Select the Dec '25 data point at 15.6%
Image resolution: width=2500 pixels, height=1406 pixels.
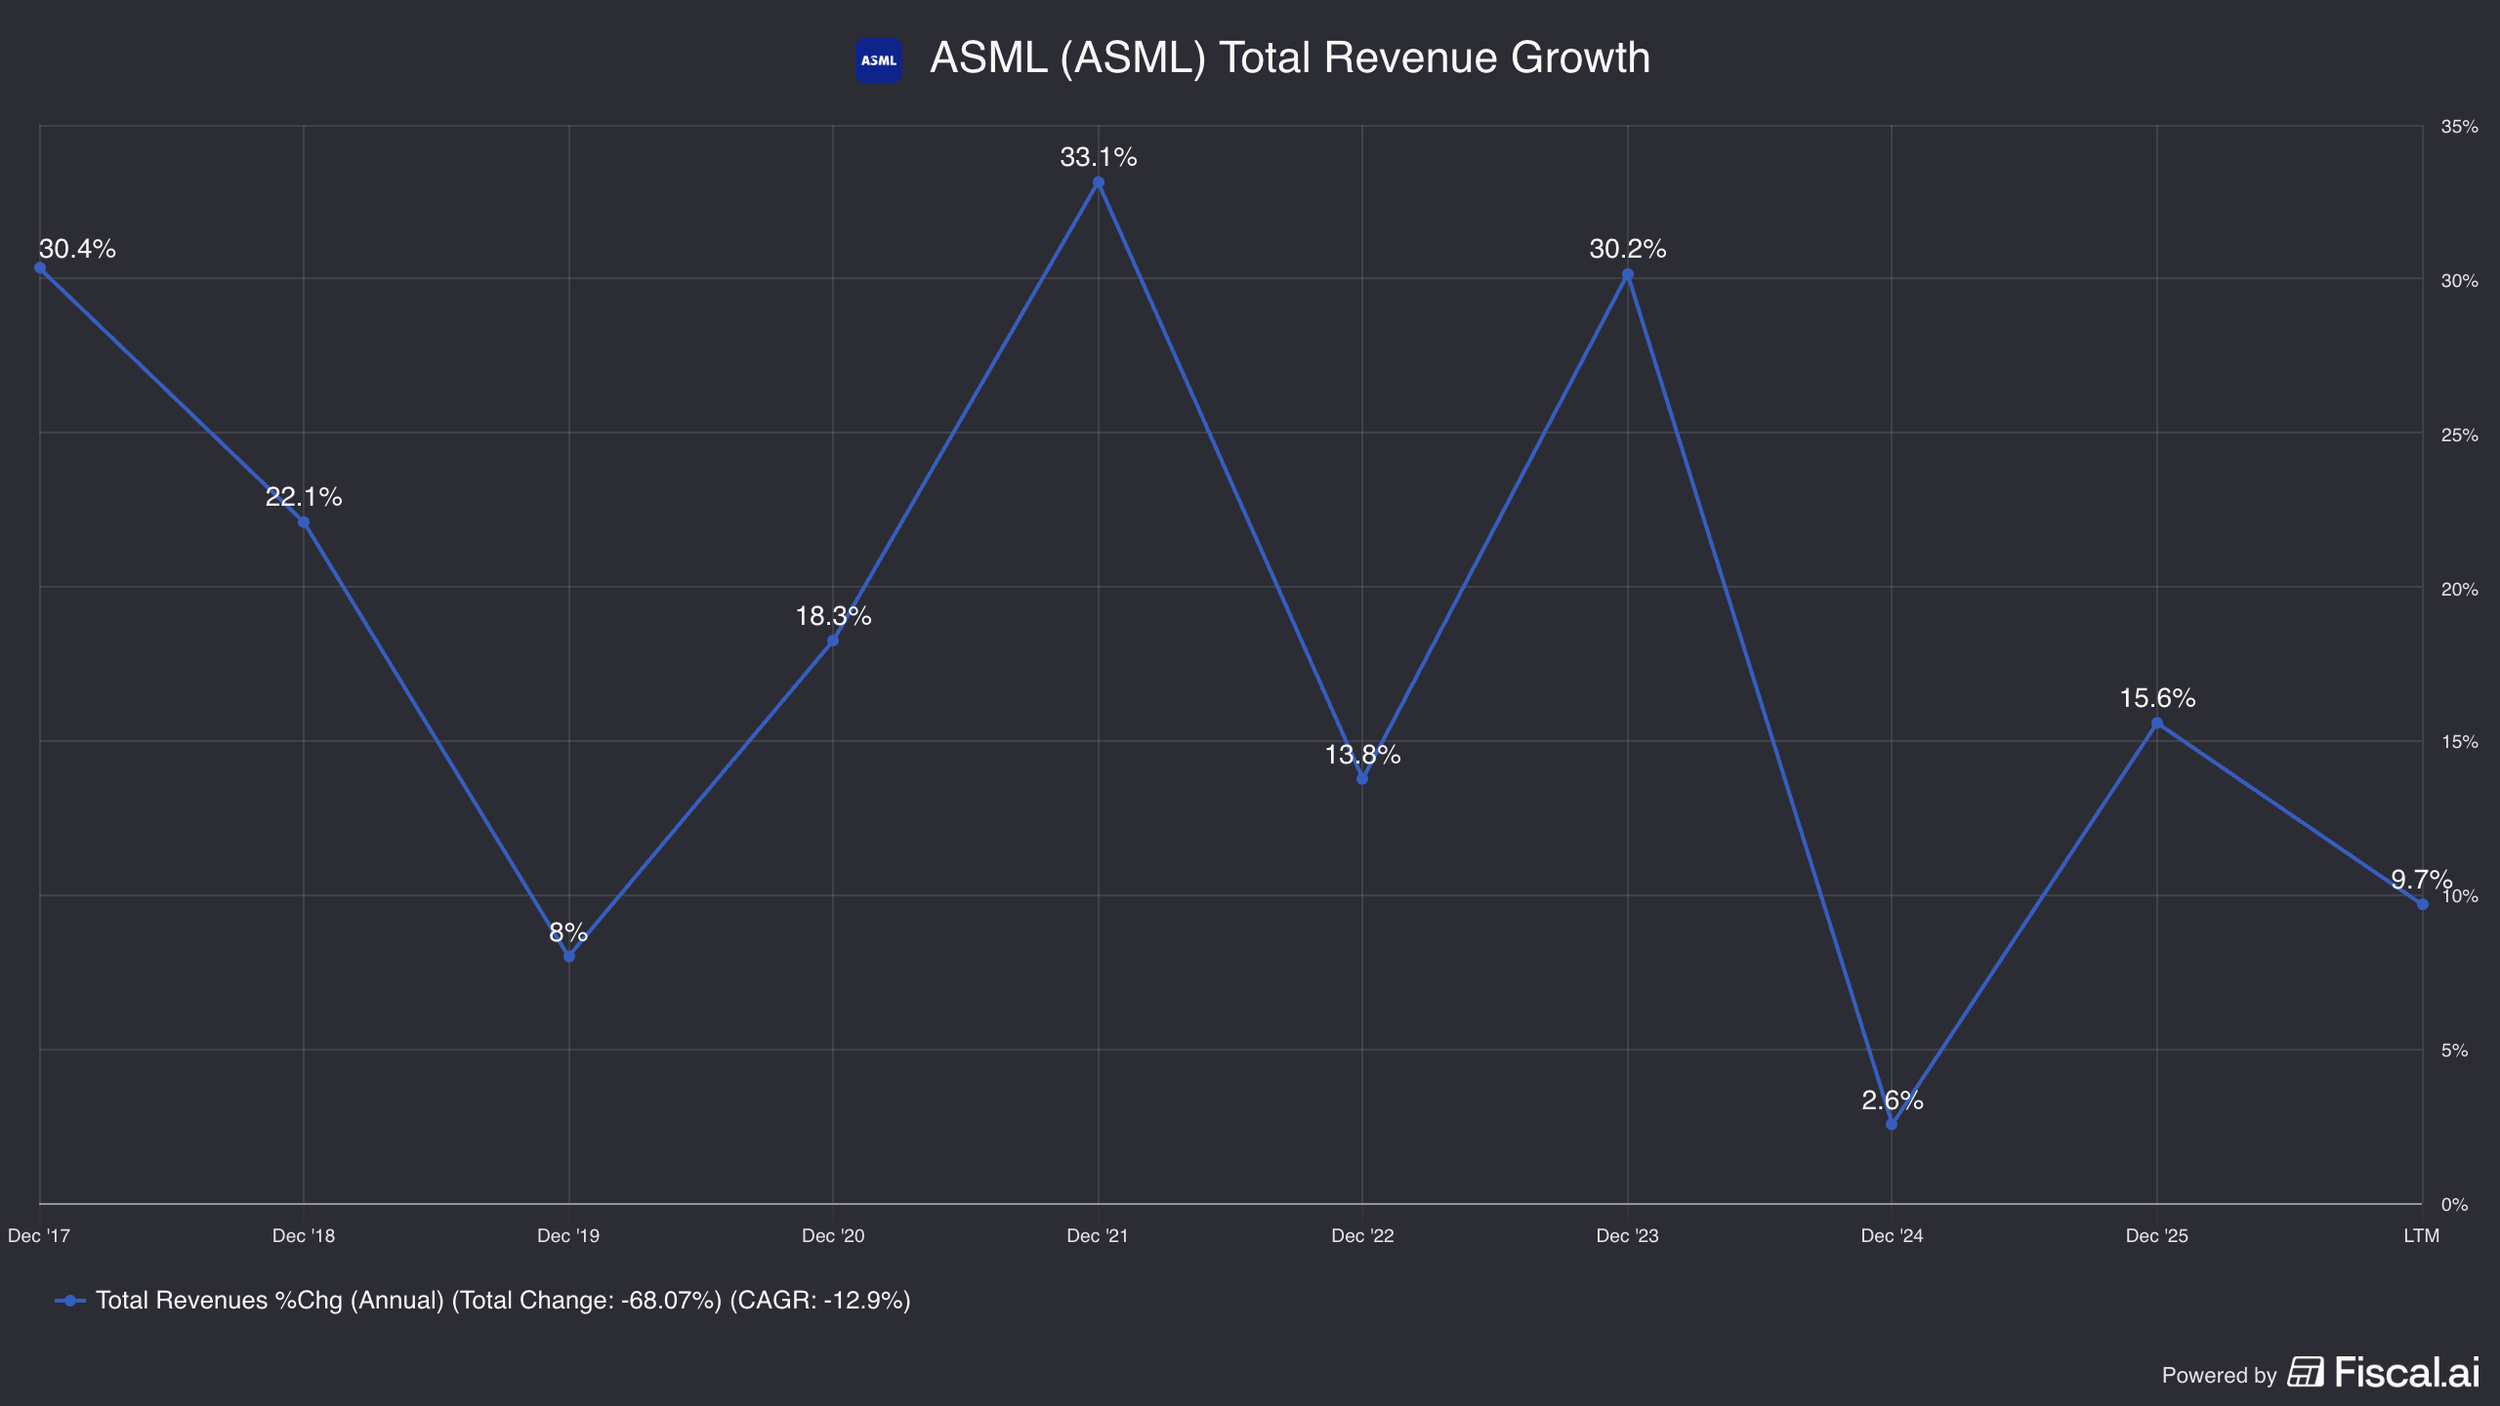[2157, 723]
